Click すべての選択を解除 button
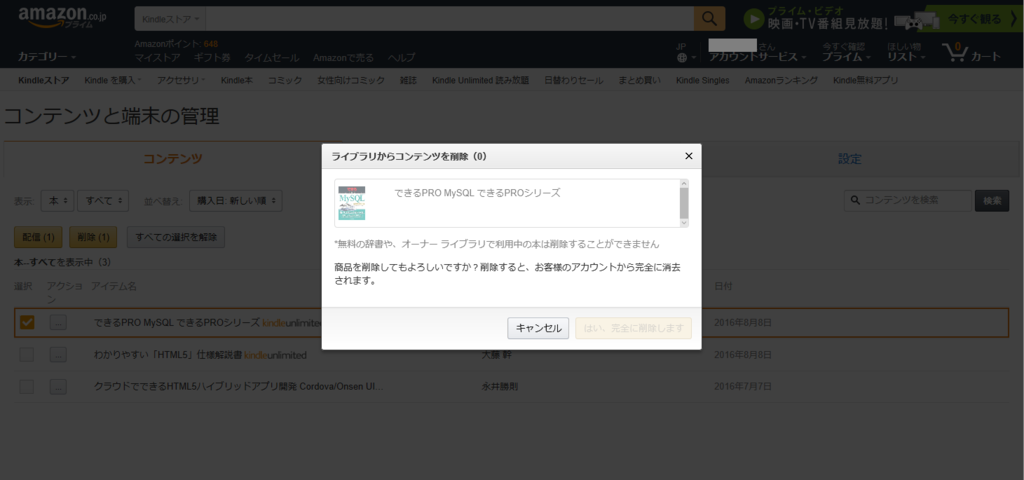 176,237
